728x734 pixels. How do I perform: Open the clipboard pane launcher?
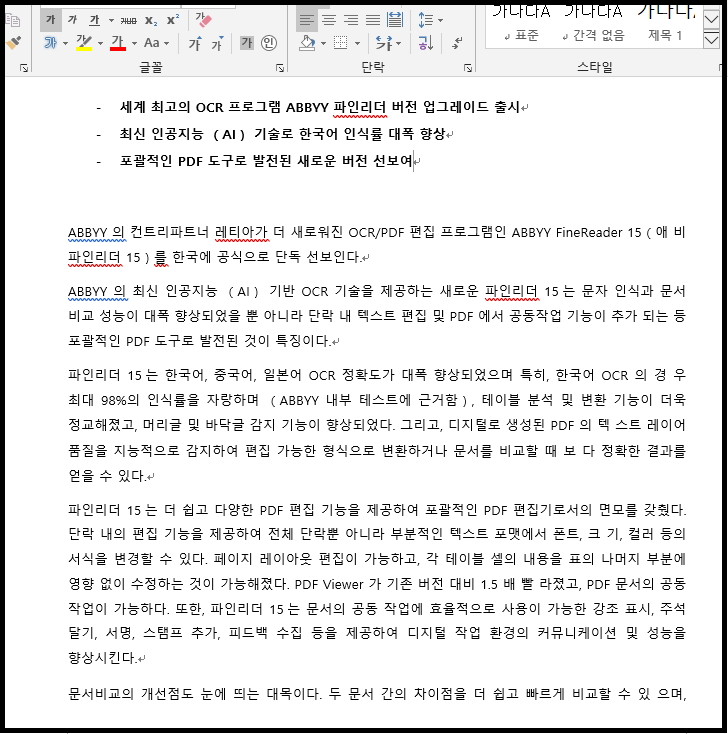[x=24, y=68]
